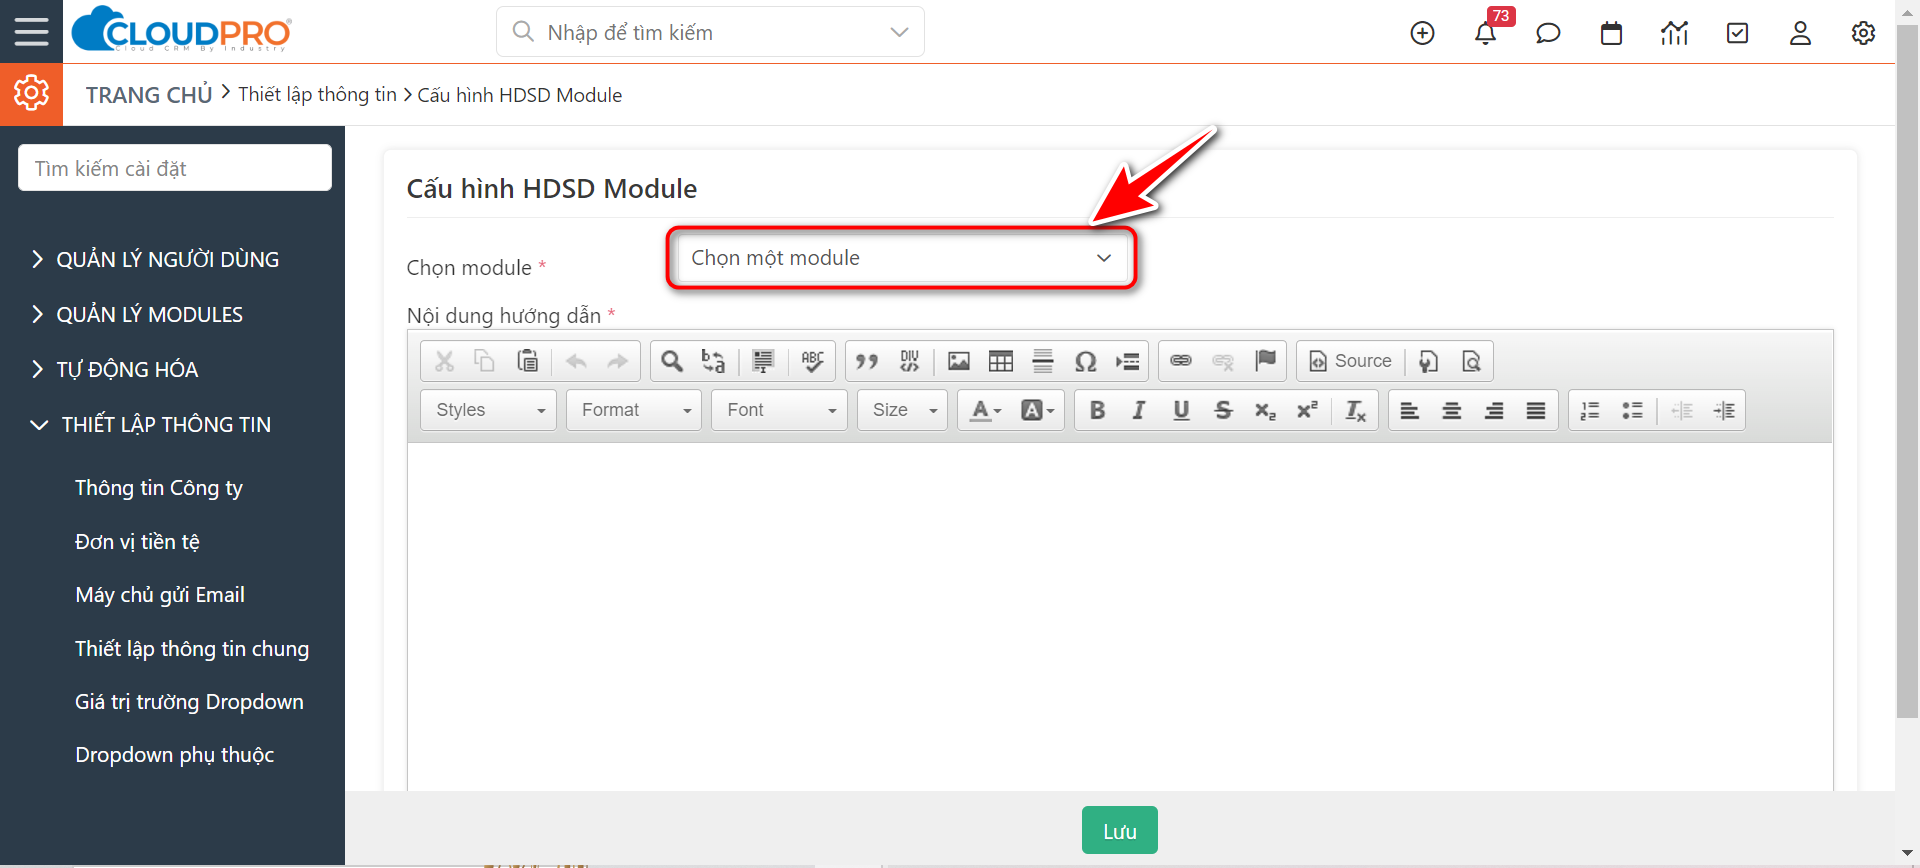1920x868 pixels.
Task: Click the spell check ABC icon
Action: 813,361
